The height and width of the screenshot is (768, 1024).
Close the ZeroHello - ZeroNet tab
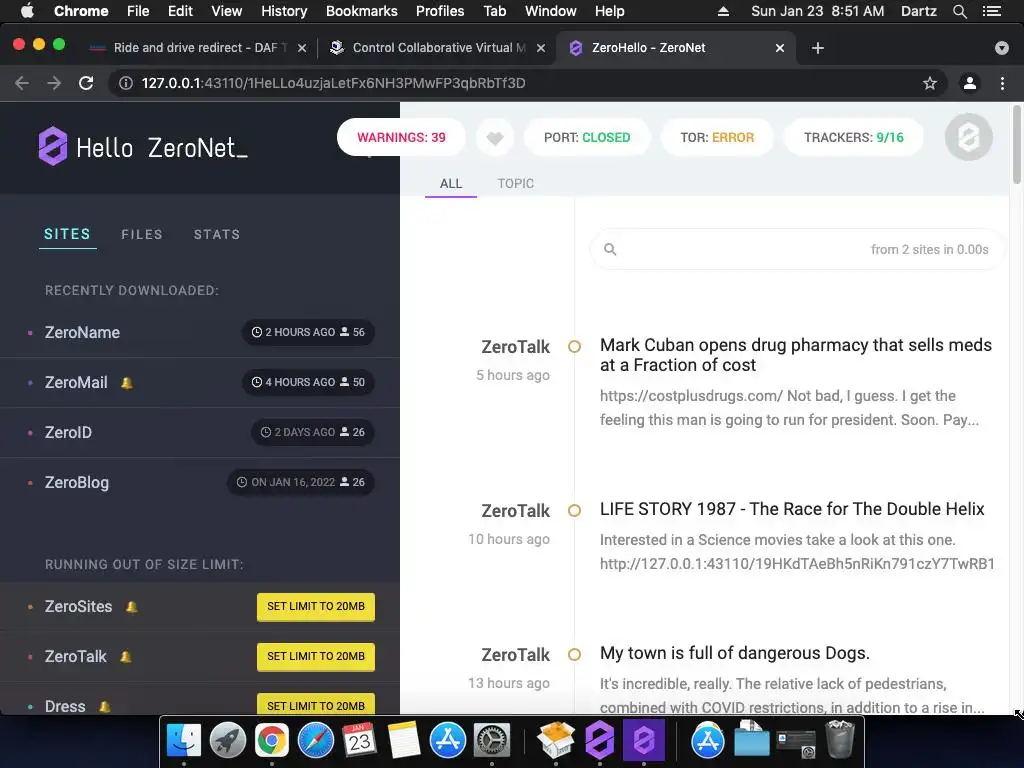(x=780, y=48)
